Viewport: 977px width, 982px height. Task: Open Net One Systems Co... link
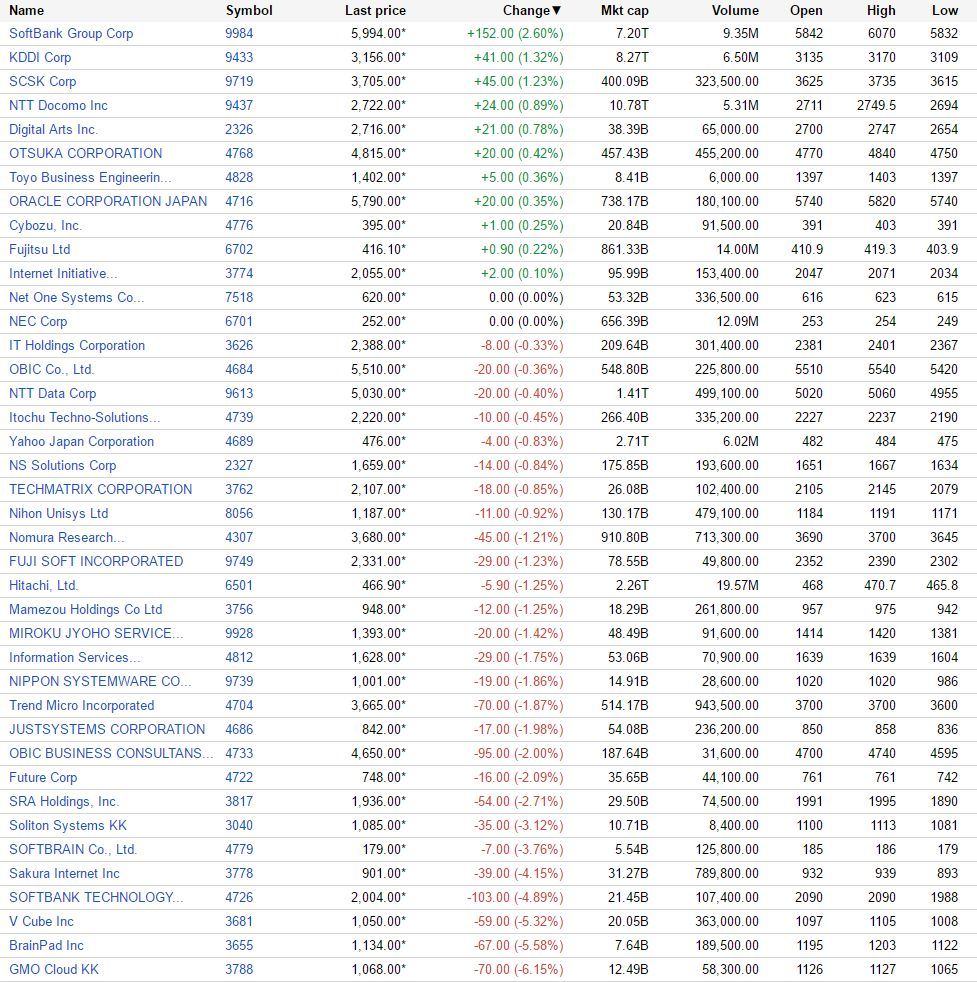click(x=76, y=297)
